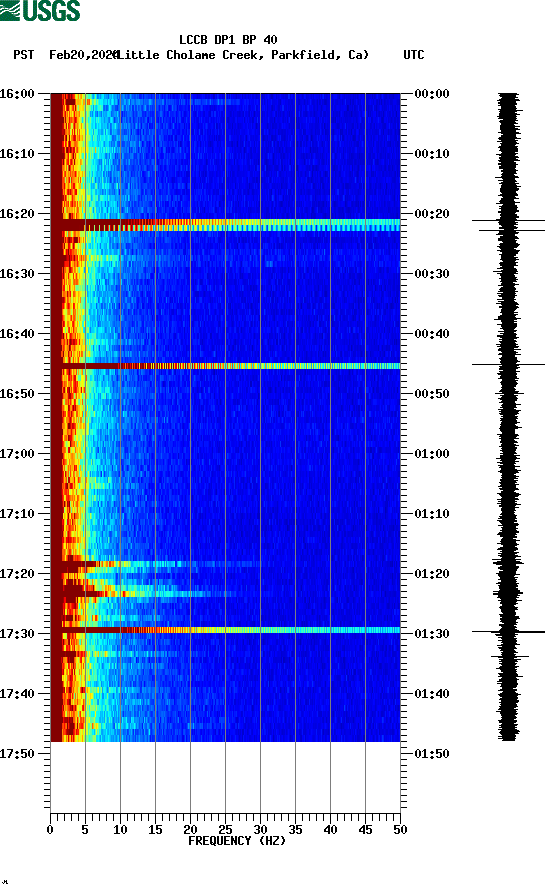Click the 17:00 PST time label
The image size is (552, 893).
(17, 454)
